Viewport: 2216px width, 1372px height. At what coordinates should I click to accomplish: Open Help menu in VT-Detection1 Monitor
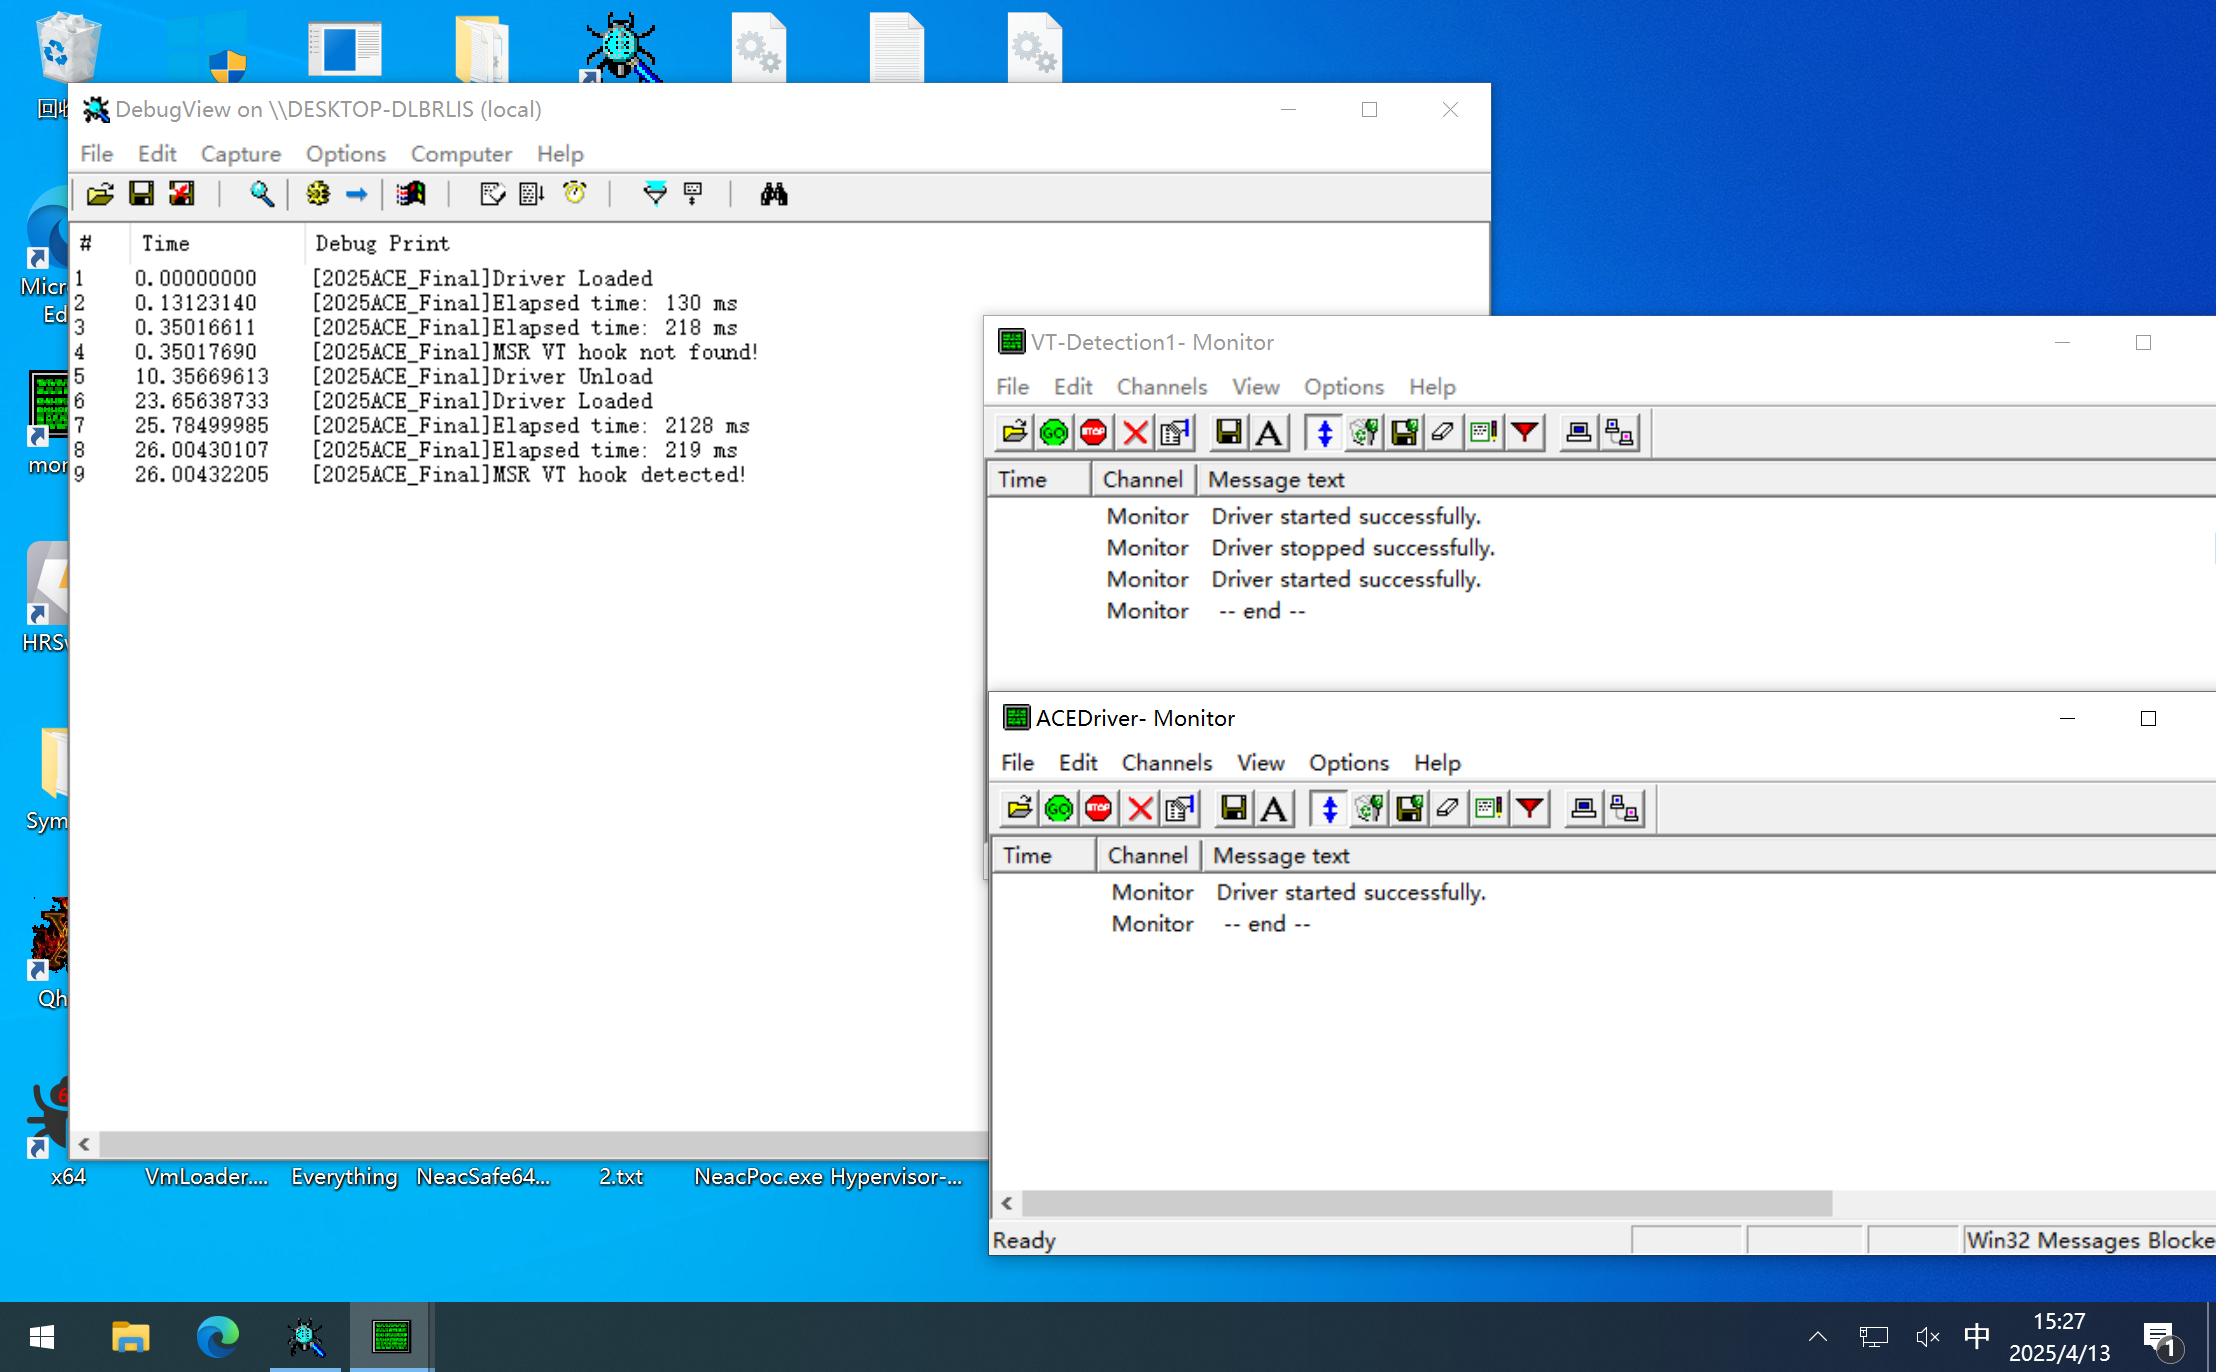(x=1432, y=387)
